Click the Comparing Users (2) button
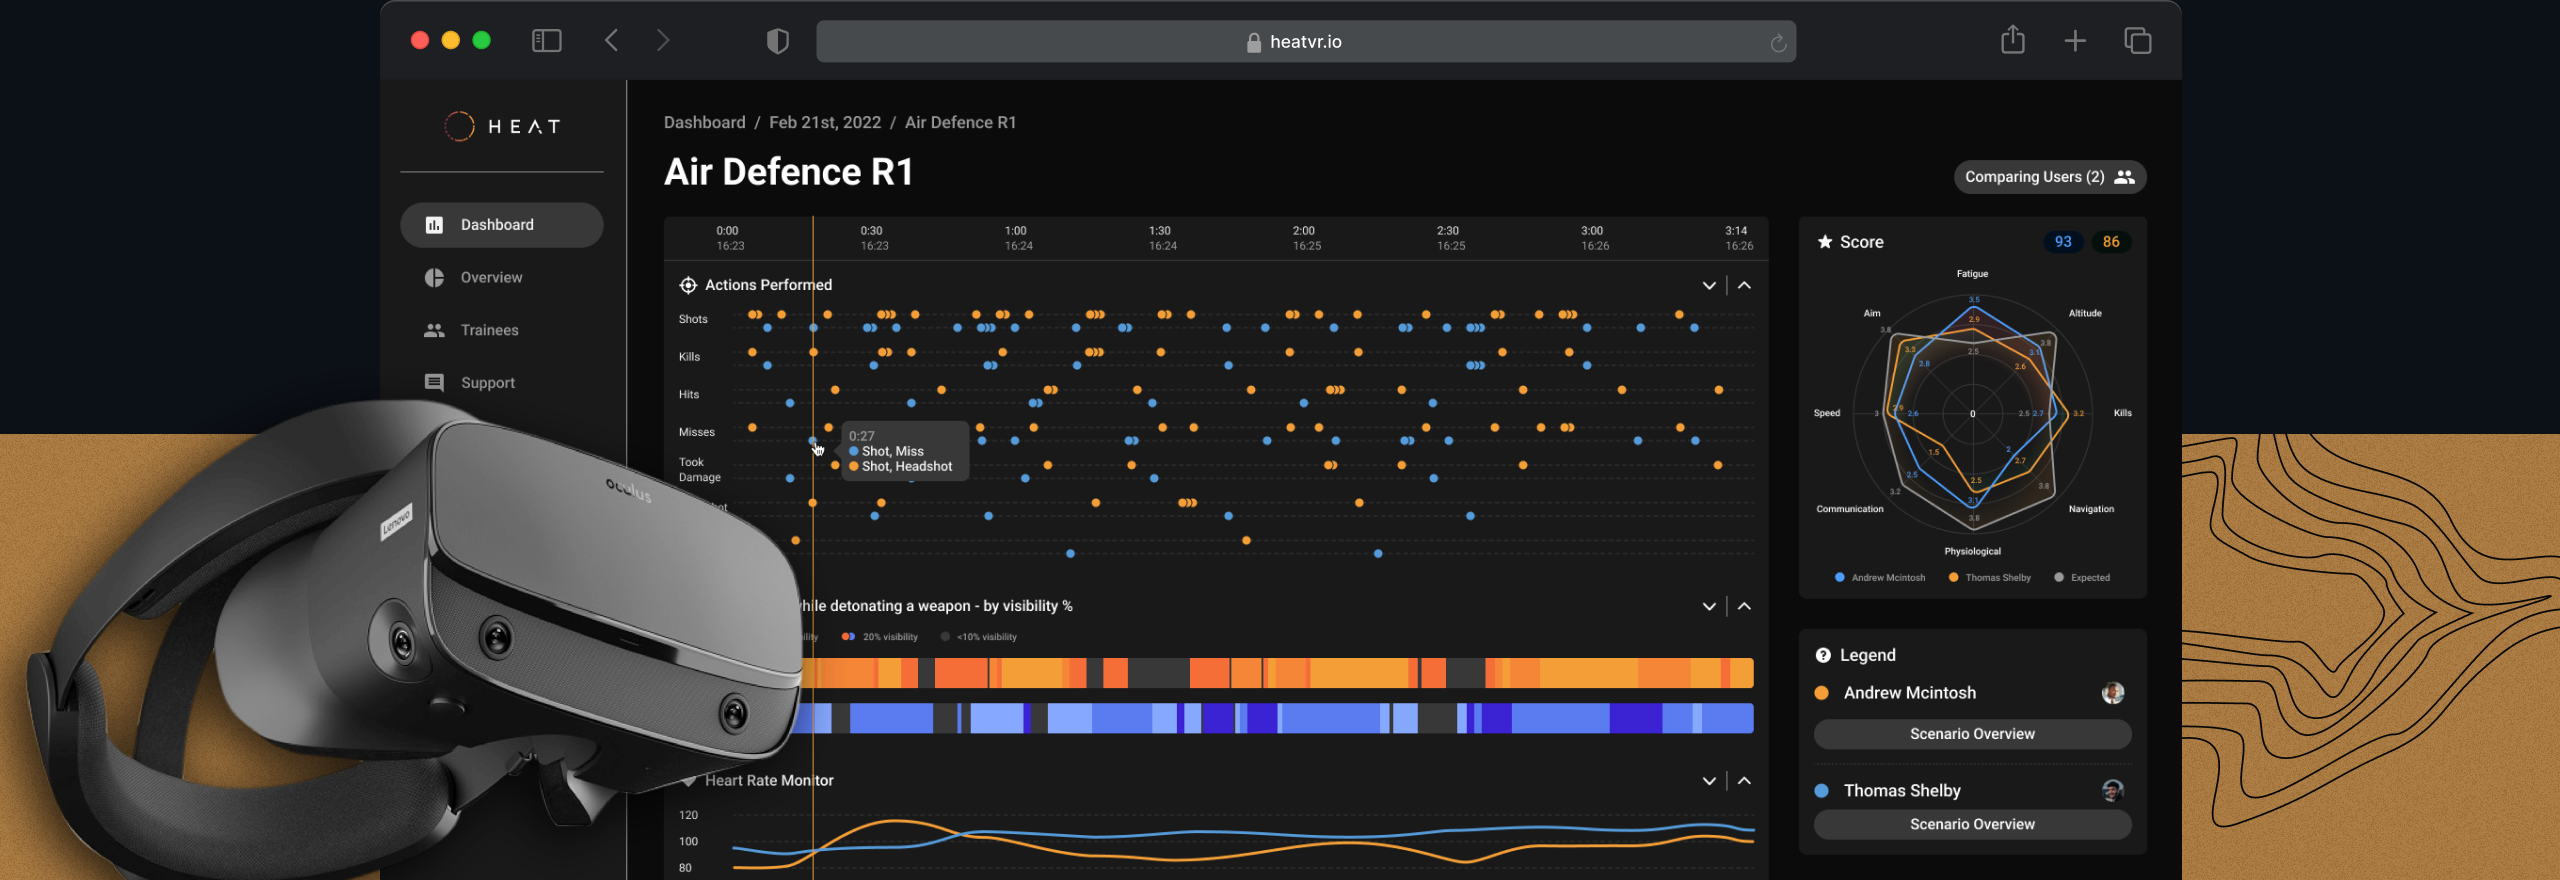This screenshot has width=2560, height=880. click(x=2049, y=177)
